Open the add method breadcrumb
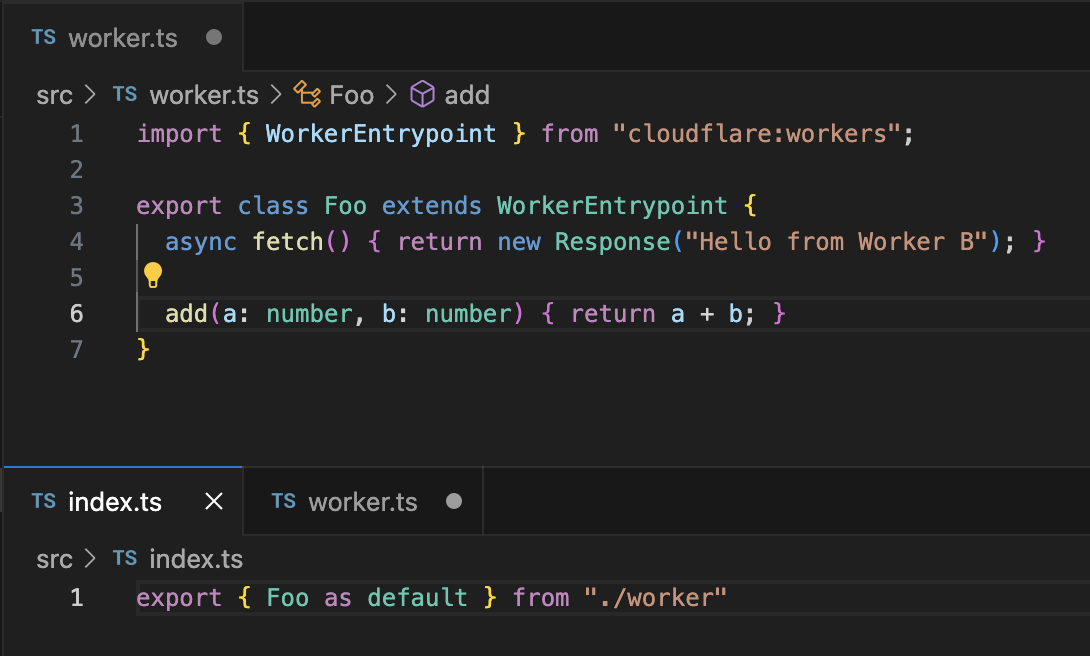 tap(467, 95)
